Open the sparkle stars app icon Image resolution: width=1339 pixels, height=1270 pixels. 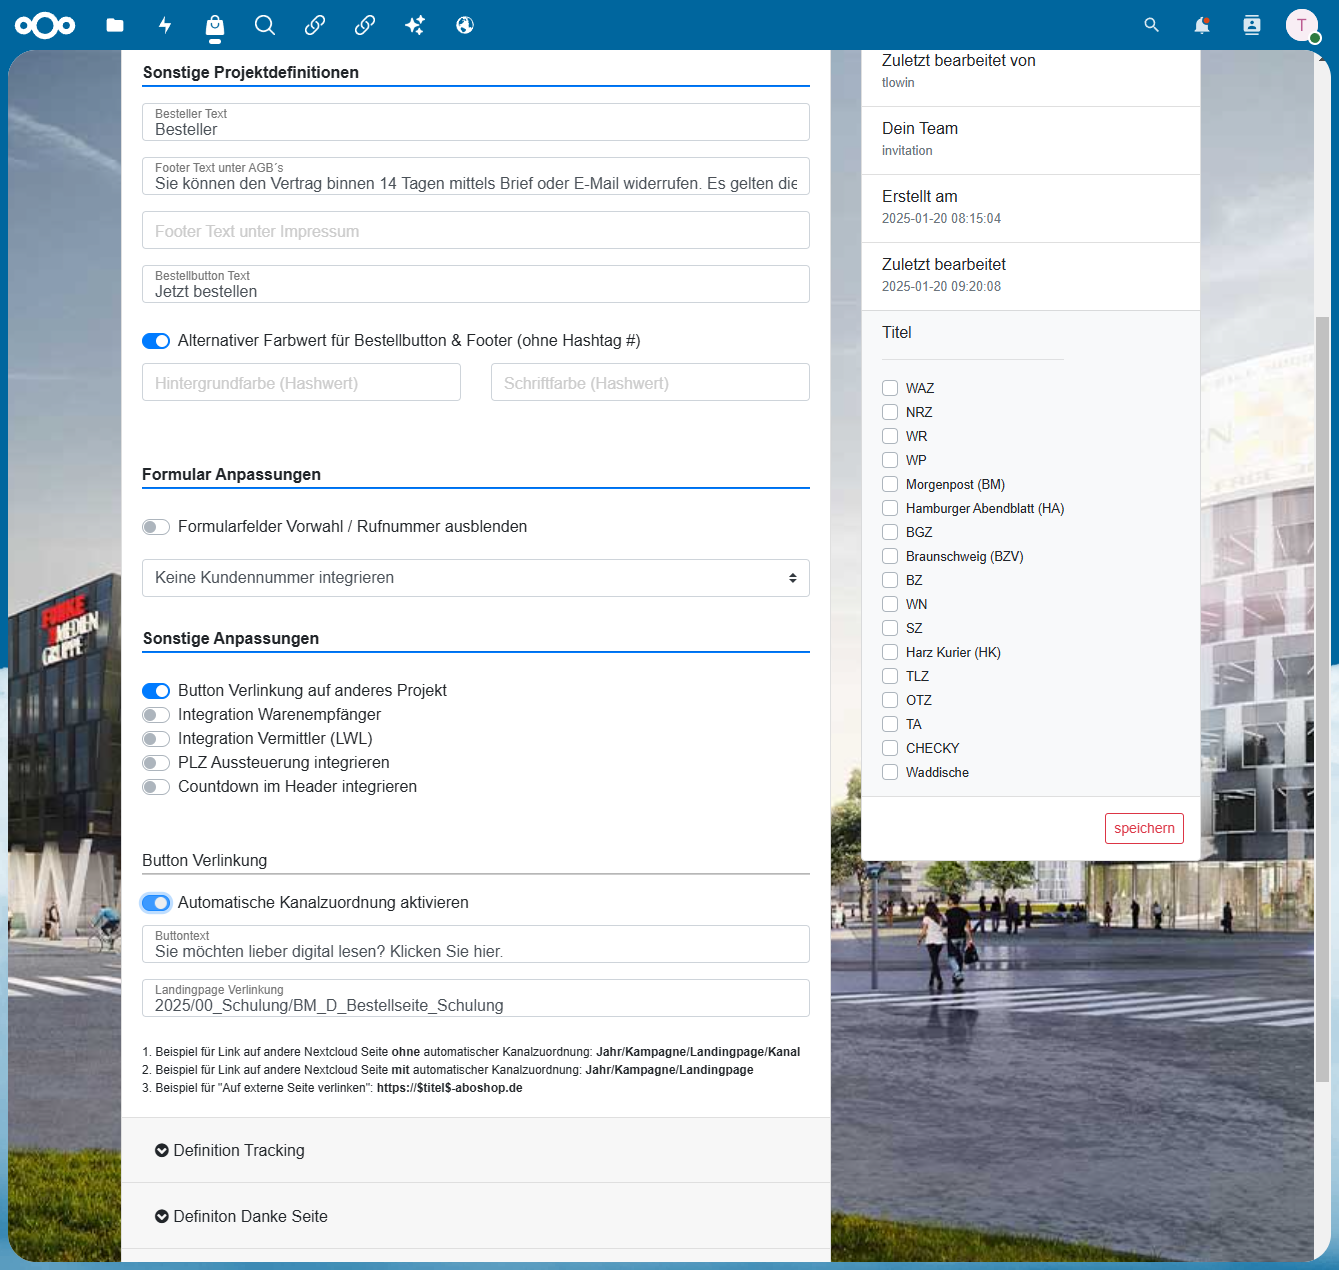tap(415, 25)
